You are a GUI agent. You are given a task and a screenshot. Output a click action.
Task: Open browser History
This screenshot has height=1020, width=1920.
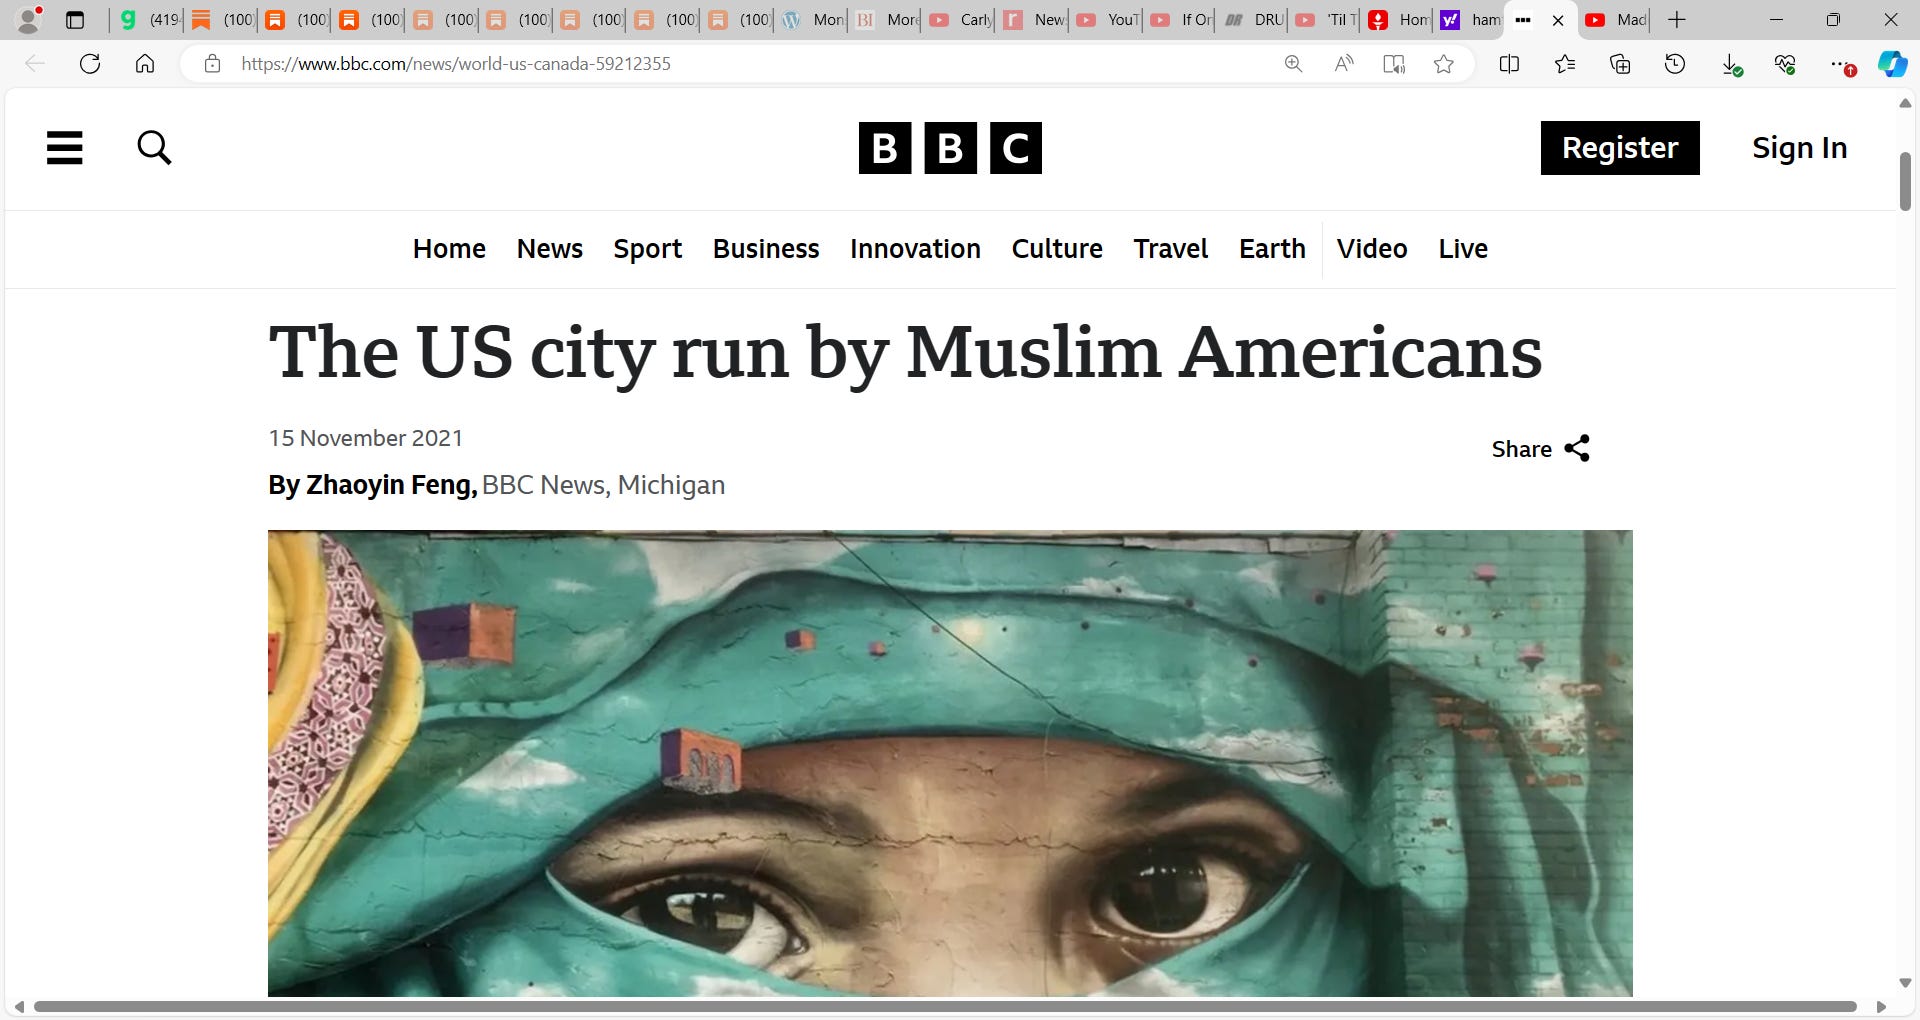coord(1675,64)
